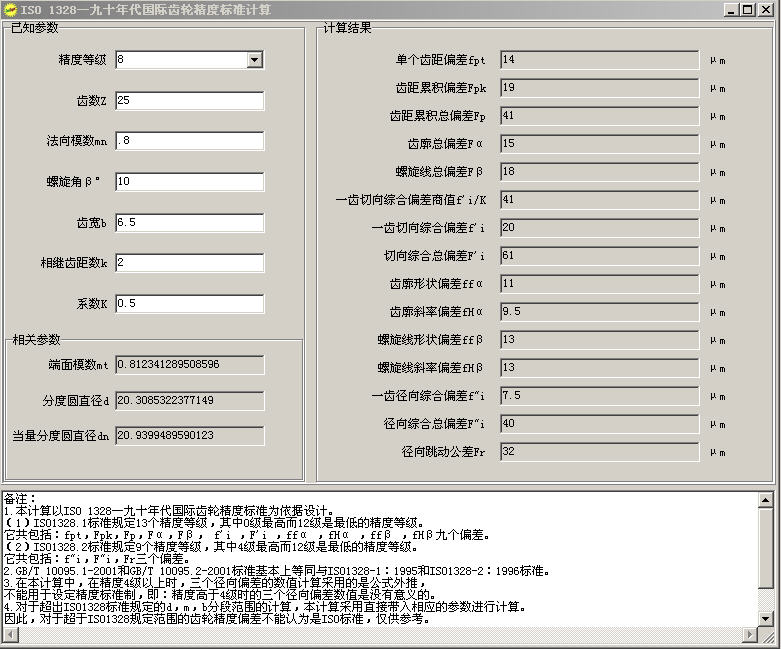Screen dimensions: 781x649
Task: Click the 一齿径向综合偏差f"i result field
Action: point(600,396)
